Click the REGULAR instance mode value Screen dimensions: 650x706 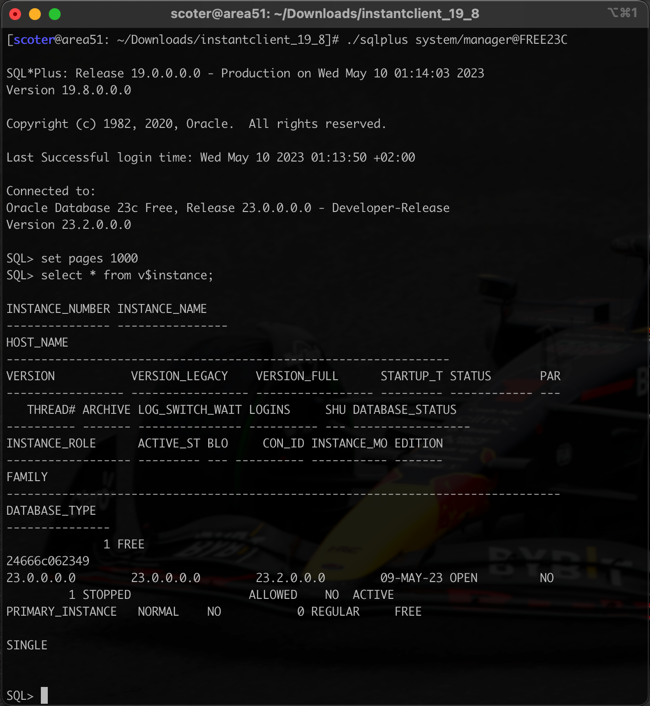pyautogui.click(x=335, y=612)
